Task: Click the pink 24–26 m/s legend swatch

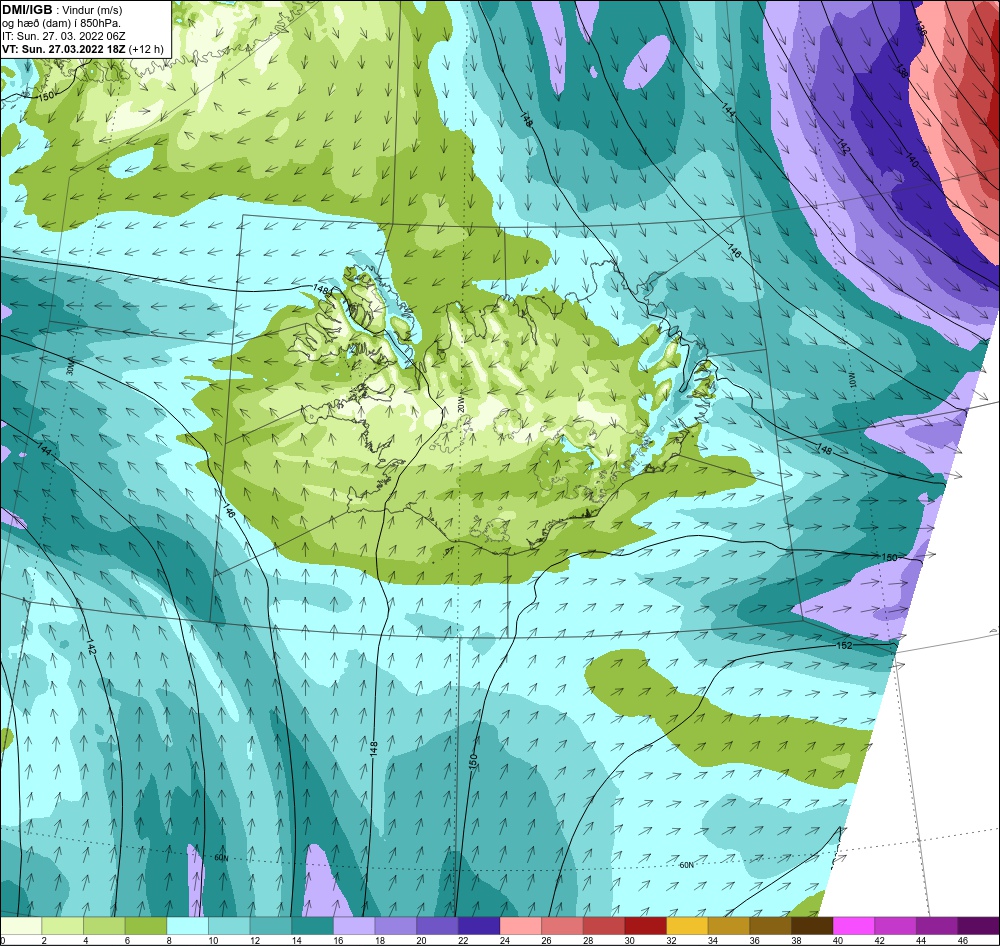Action: [520, 926]
